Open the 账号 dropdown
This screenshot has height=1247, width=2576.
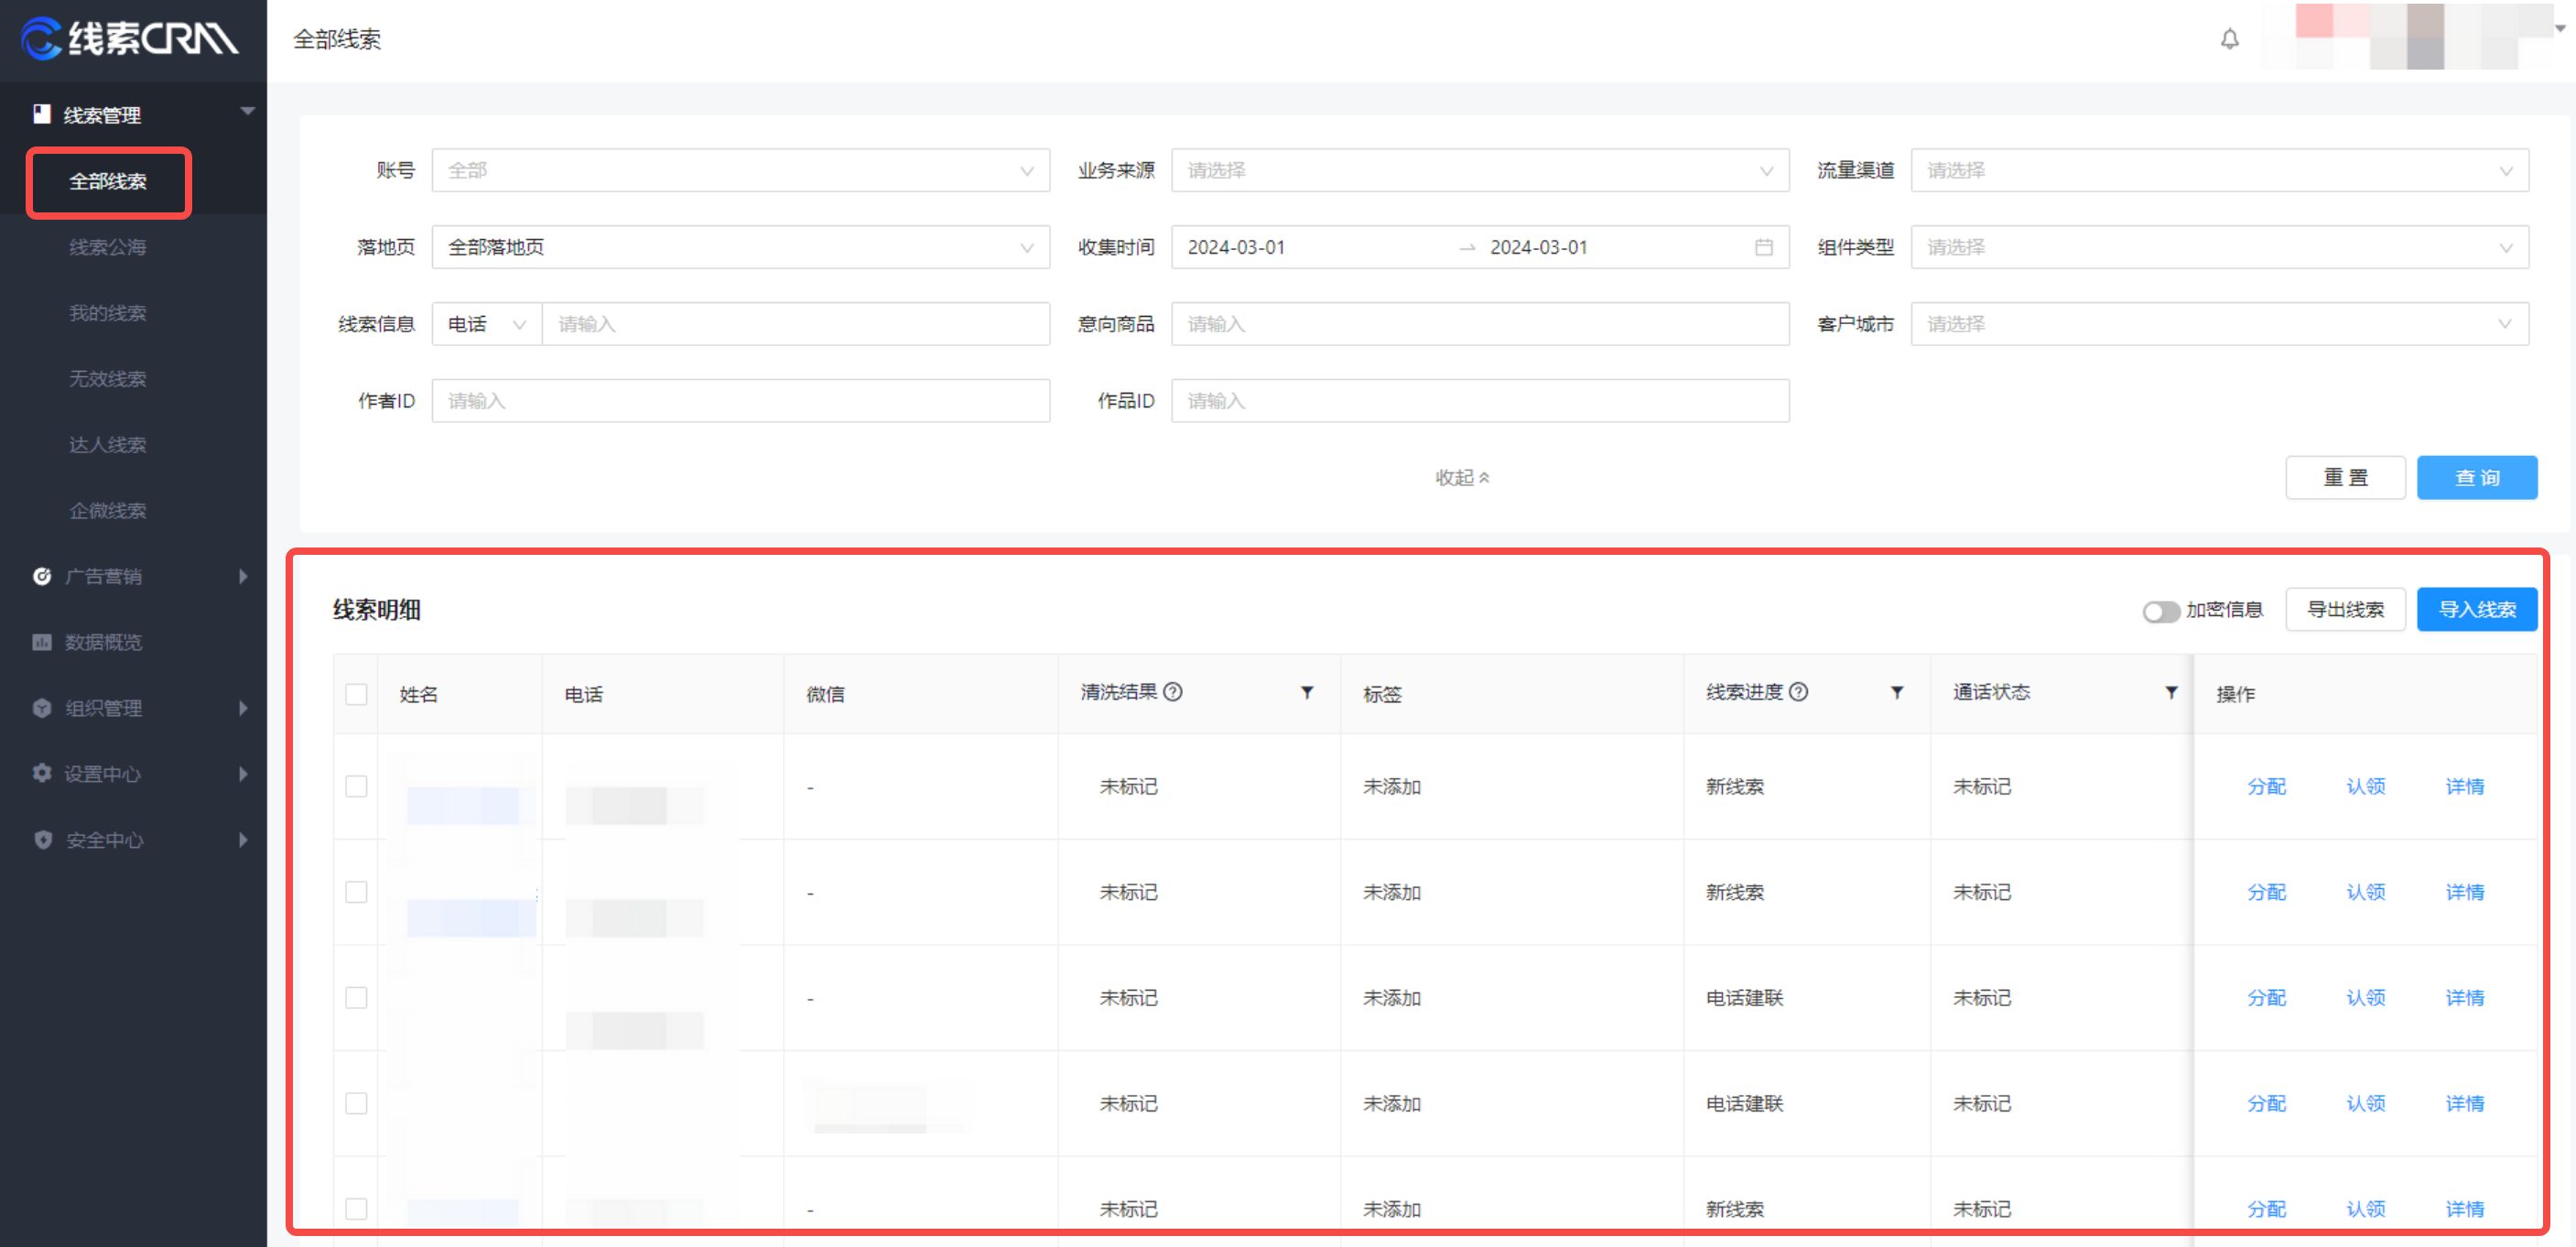point(740,170)
